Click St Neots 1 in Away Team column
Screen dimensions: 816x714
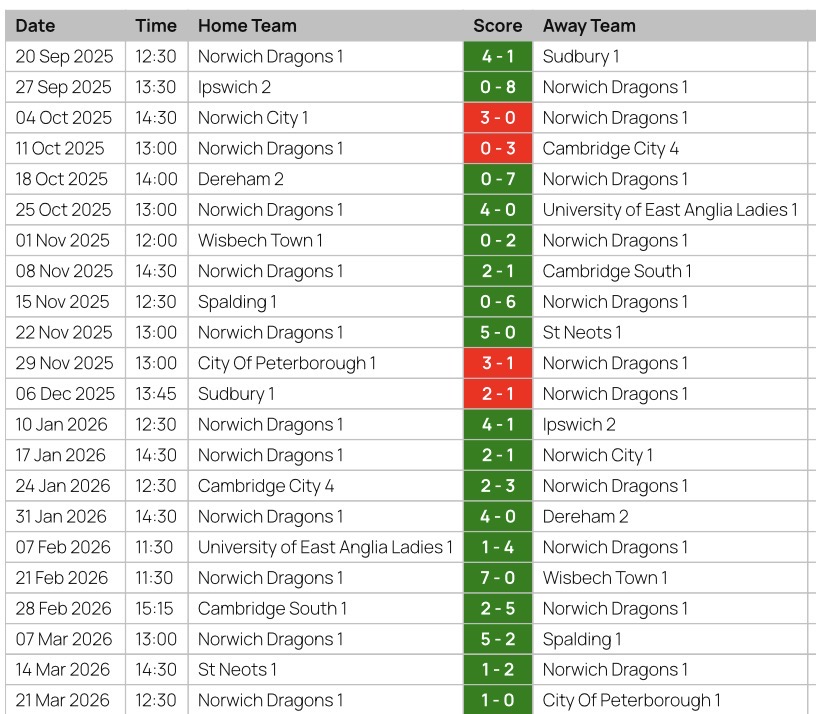pyautogui.click(x=582, y=333)
